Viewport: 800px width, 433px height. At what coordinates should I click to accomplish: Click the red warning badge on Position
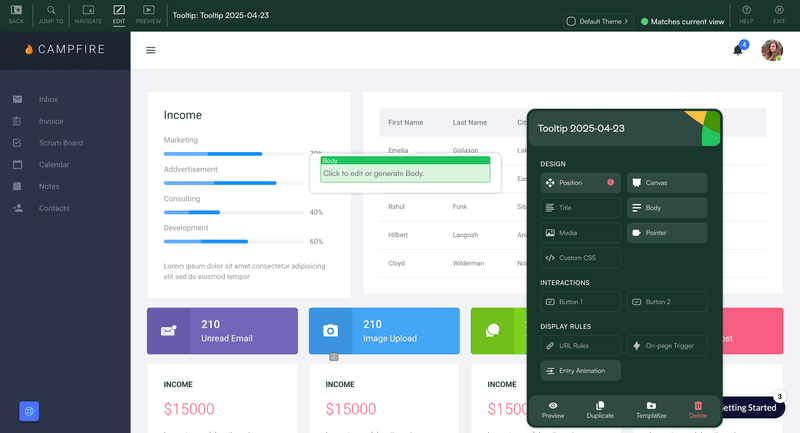point(610,182)
